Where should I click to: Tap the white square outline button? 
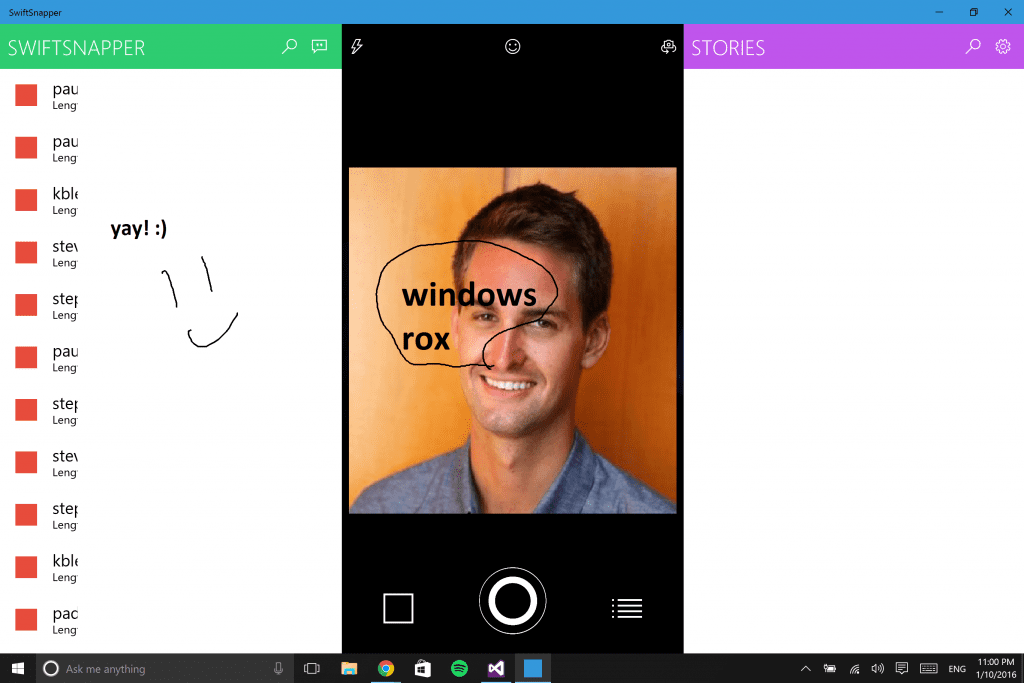[398, 609]
